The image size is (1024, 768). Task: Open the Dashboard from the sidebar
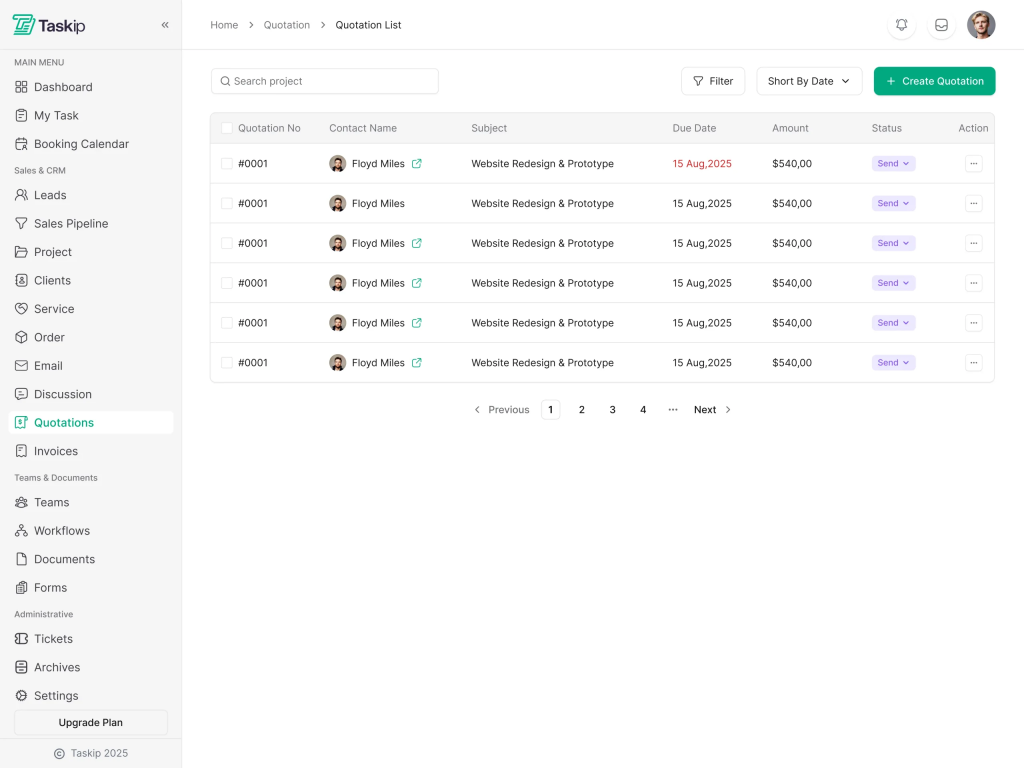coord(60,87)
